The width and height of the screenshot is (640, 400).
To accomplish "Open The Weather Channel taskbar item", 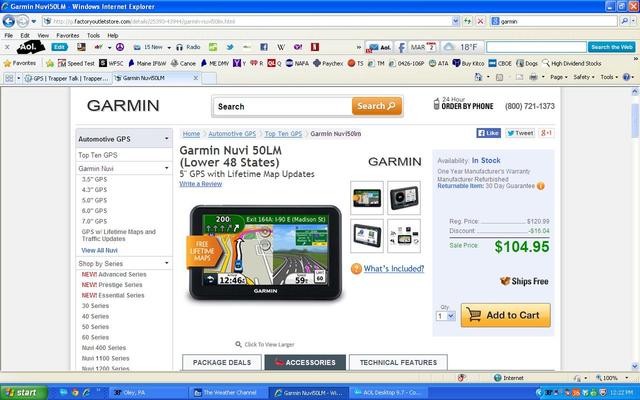I will (x=229, y=393).
